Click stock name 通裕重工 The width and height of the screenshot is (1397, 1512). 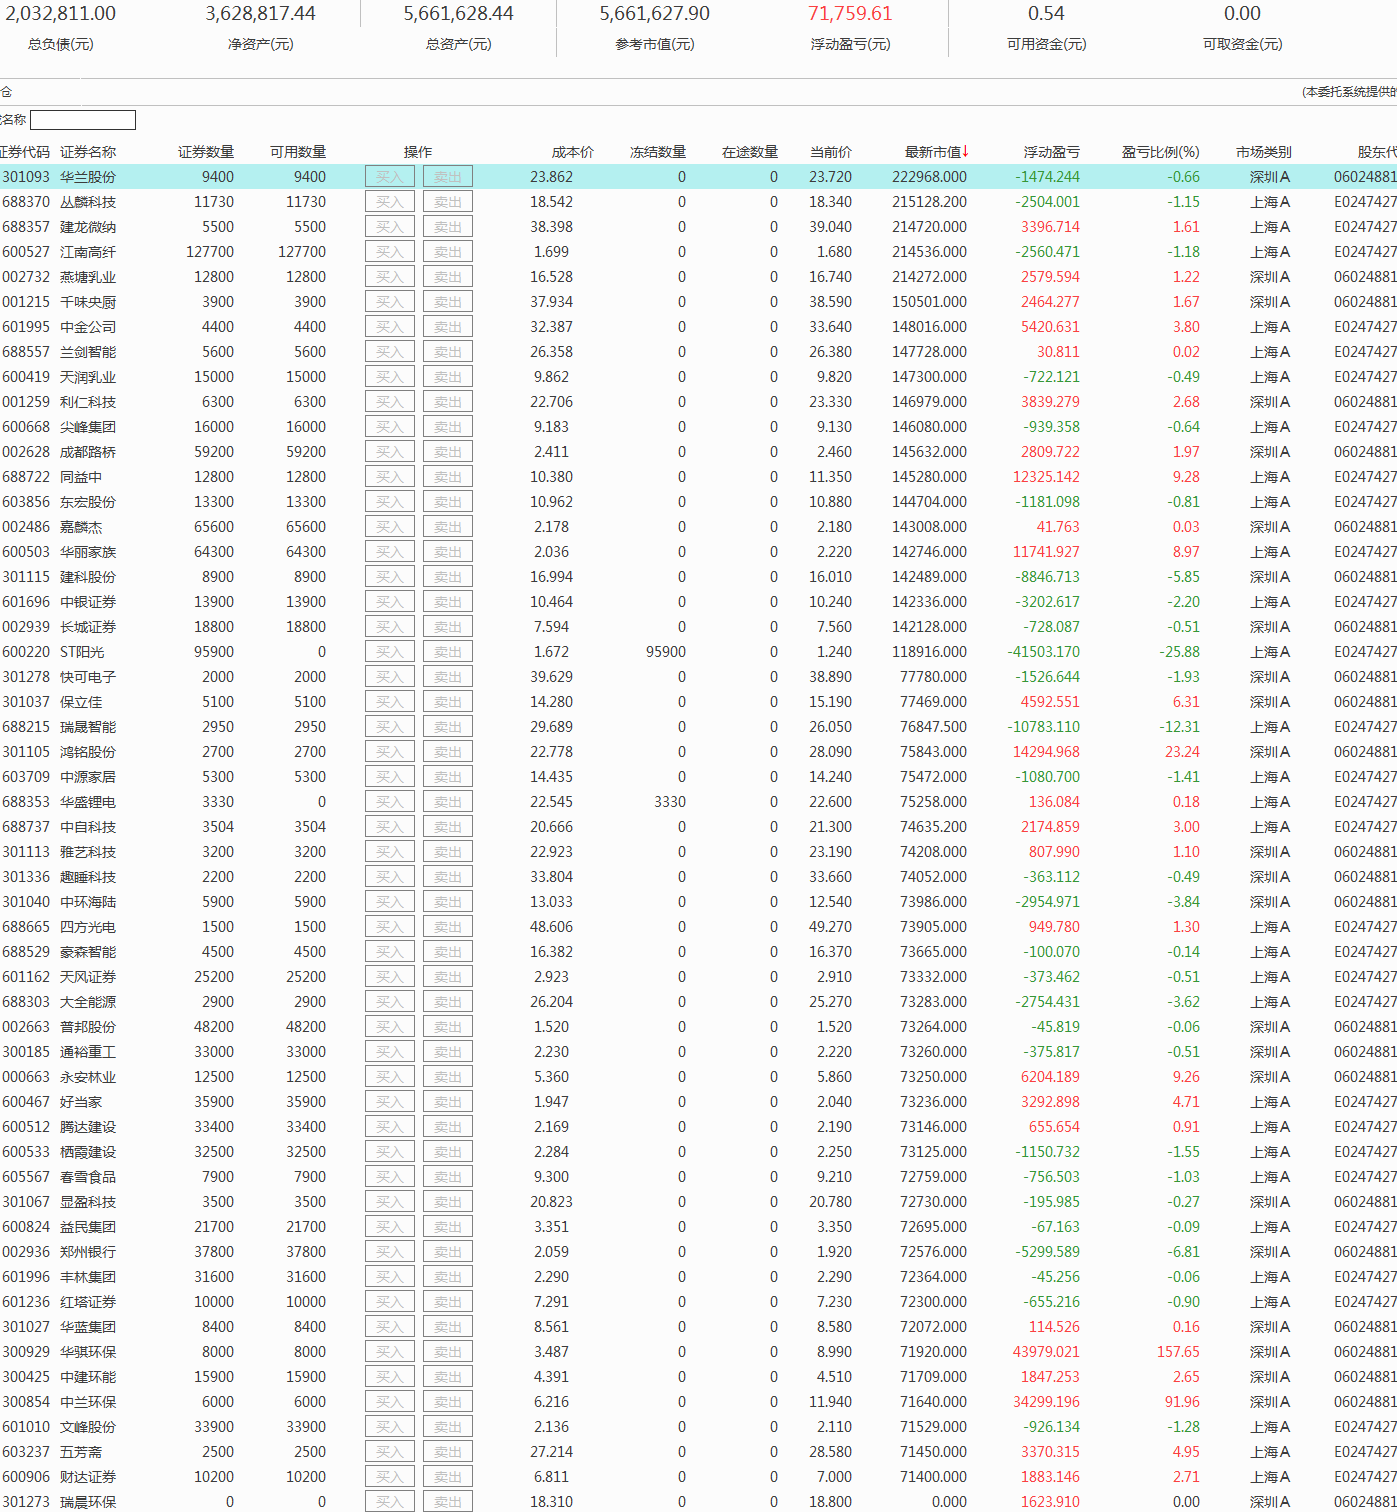click(88, 1052)
